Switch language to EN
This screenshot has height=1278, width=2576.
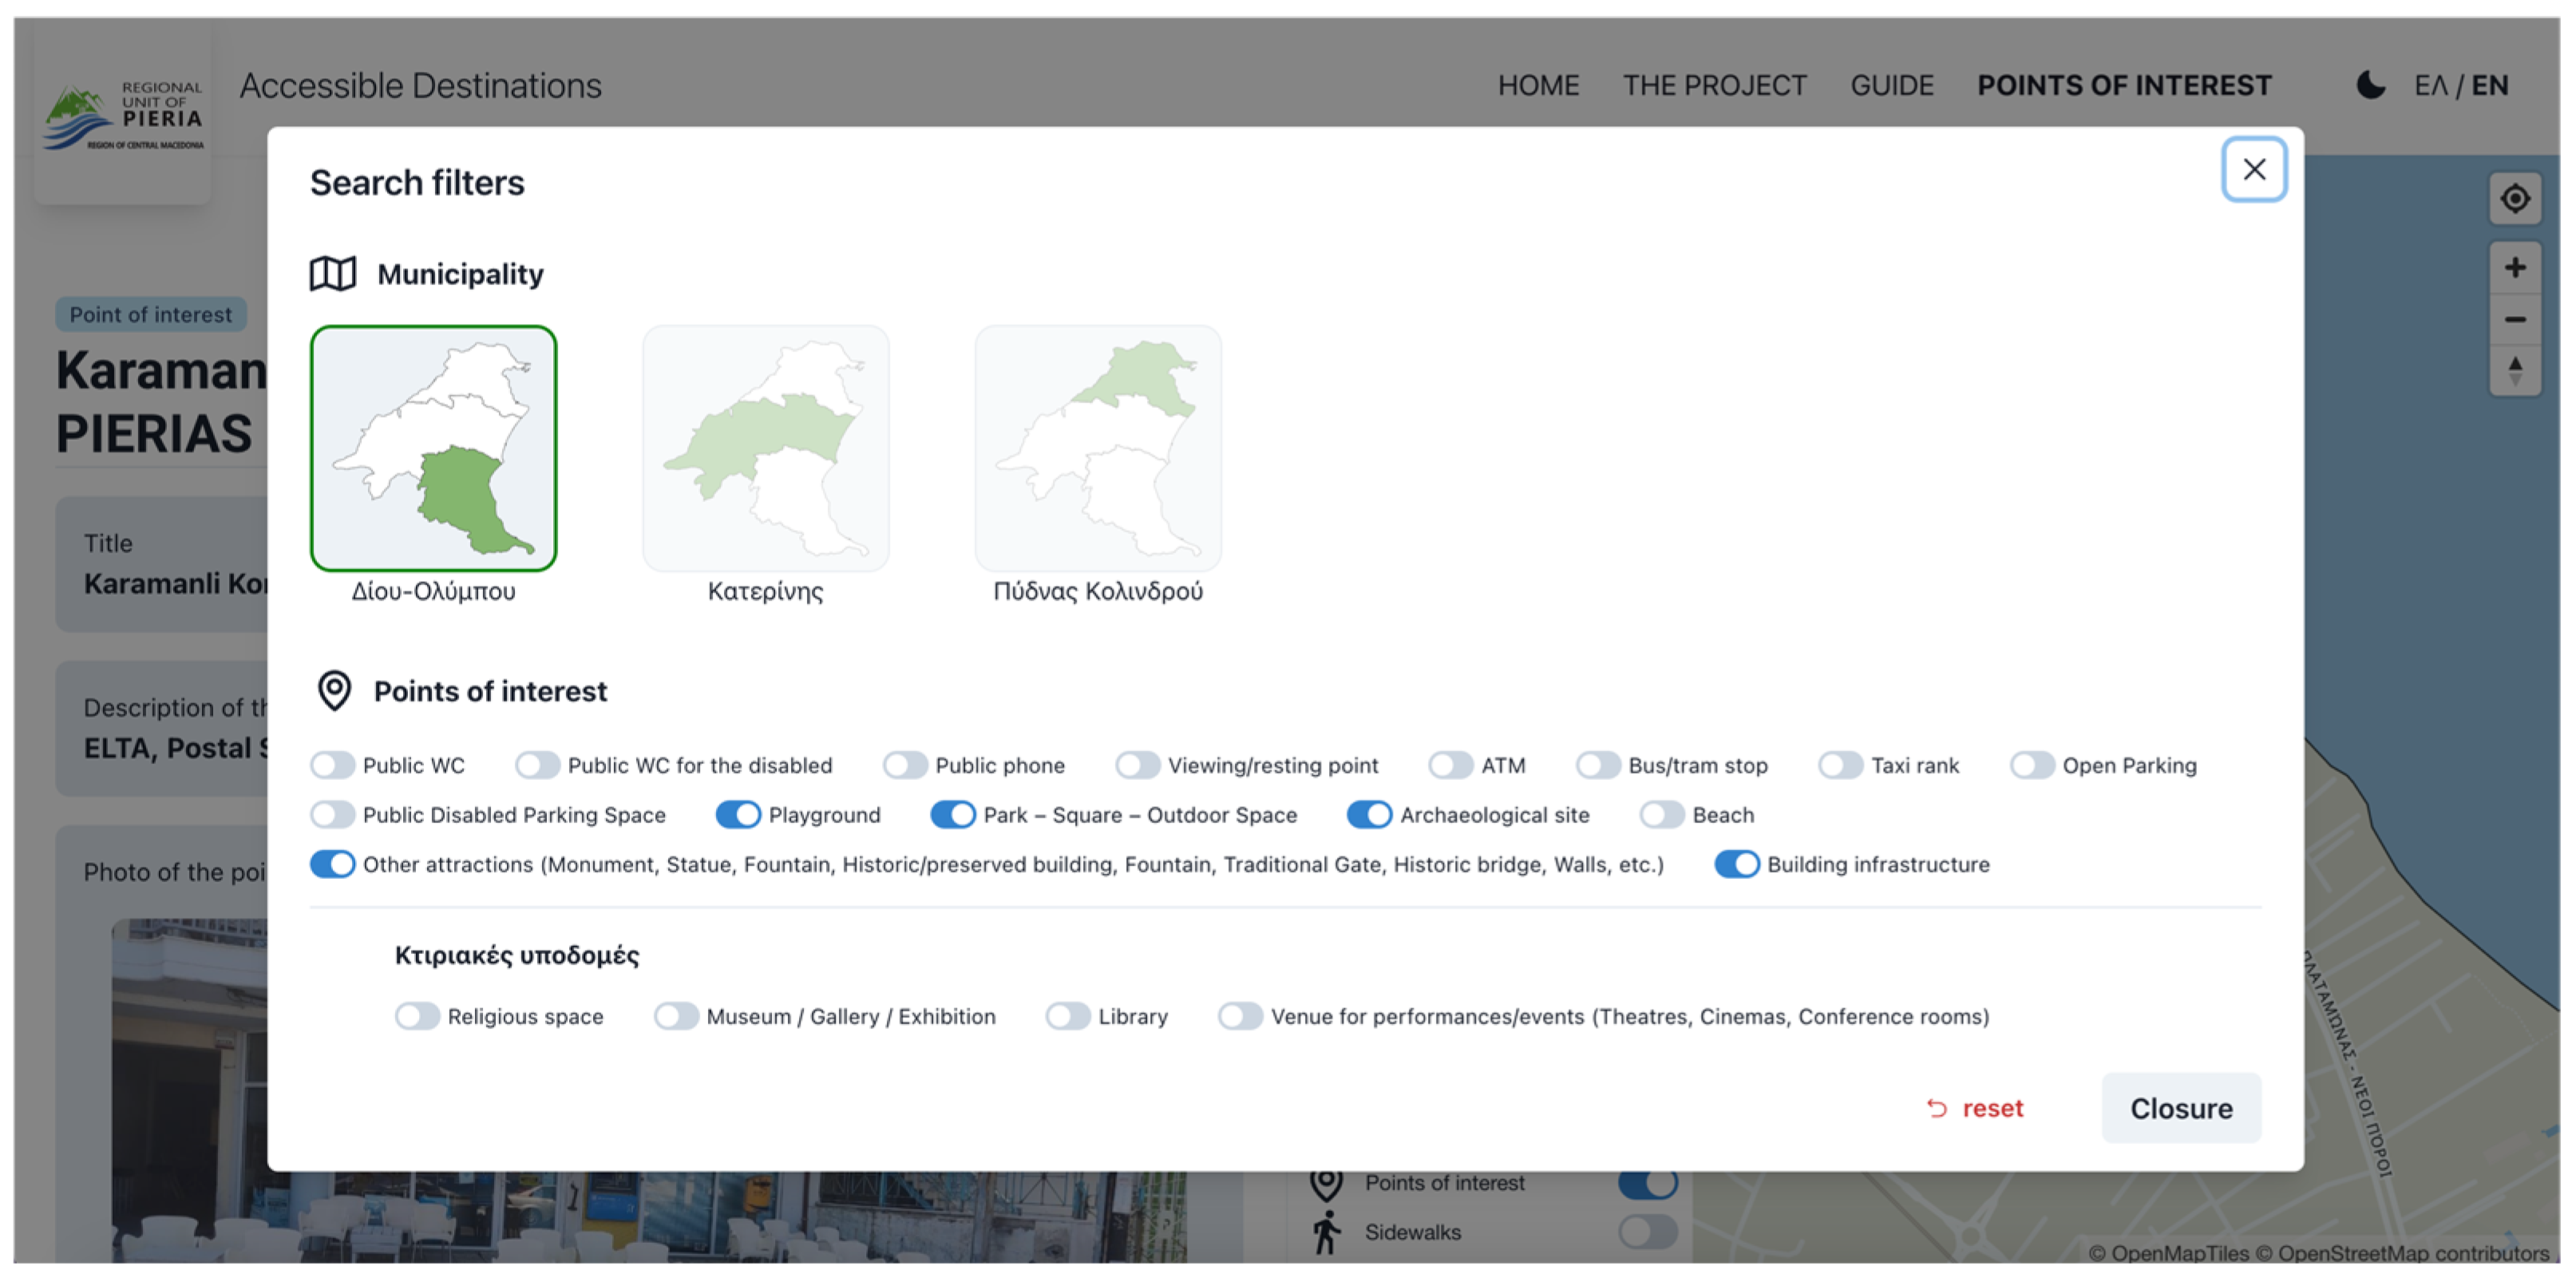click(x=2489, y=85)
